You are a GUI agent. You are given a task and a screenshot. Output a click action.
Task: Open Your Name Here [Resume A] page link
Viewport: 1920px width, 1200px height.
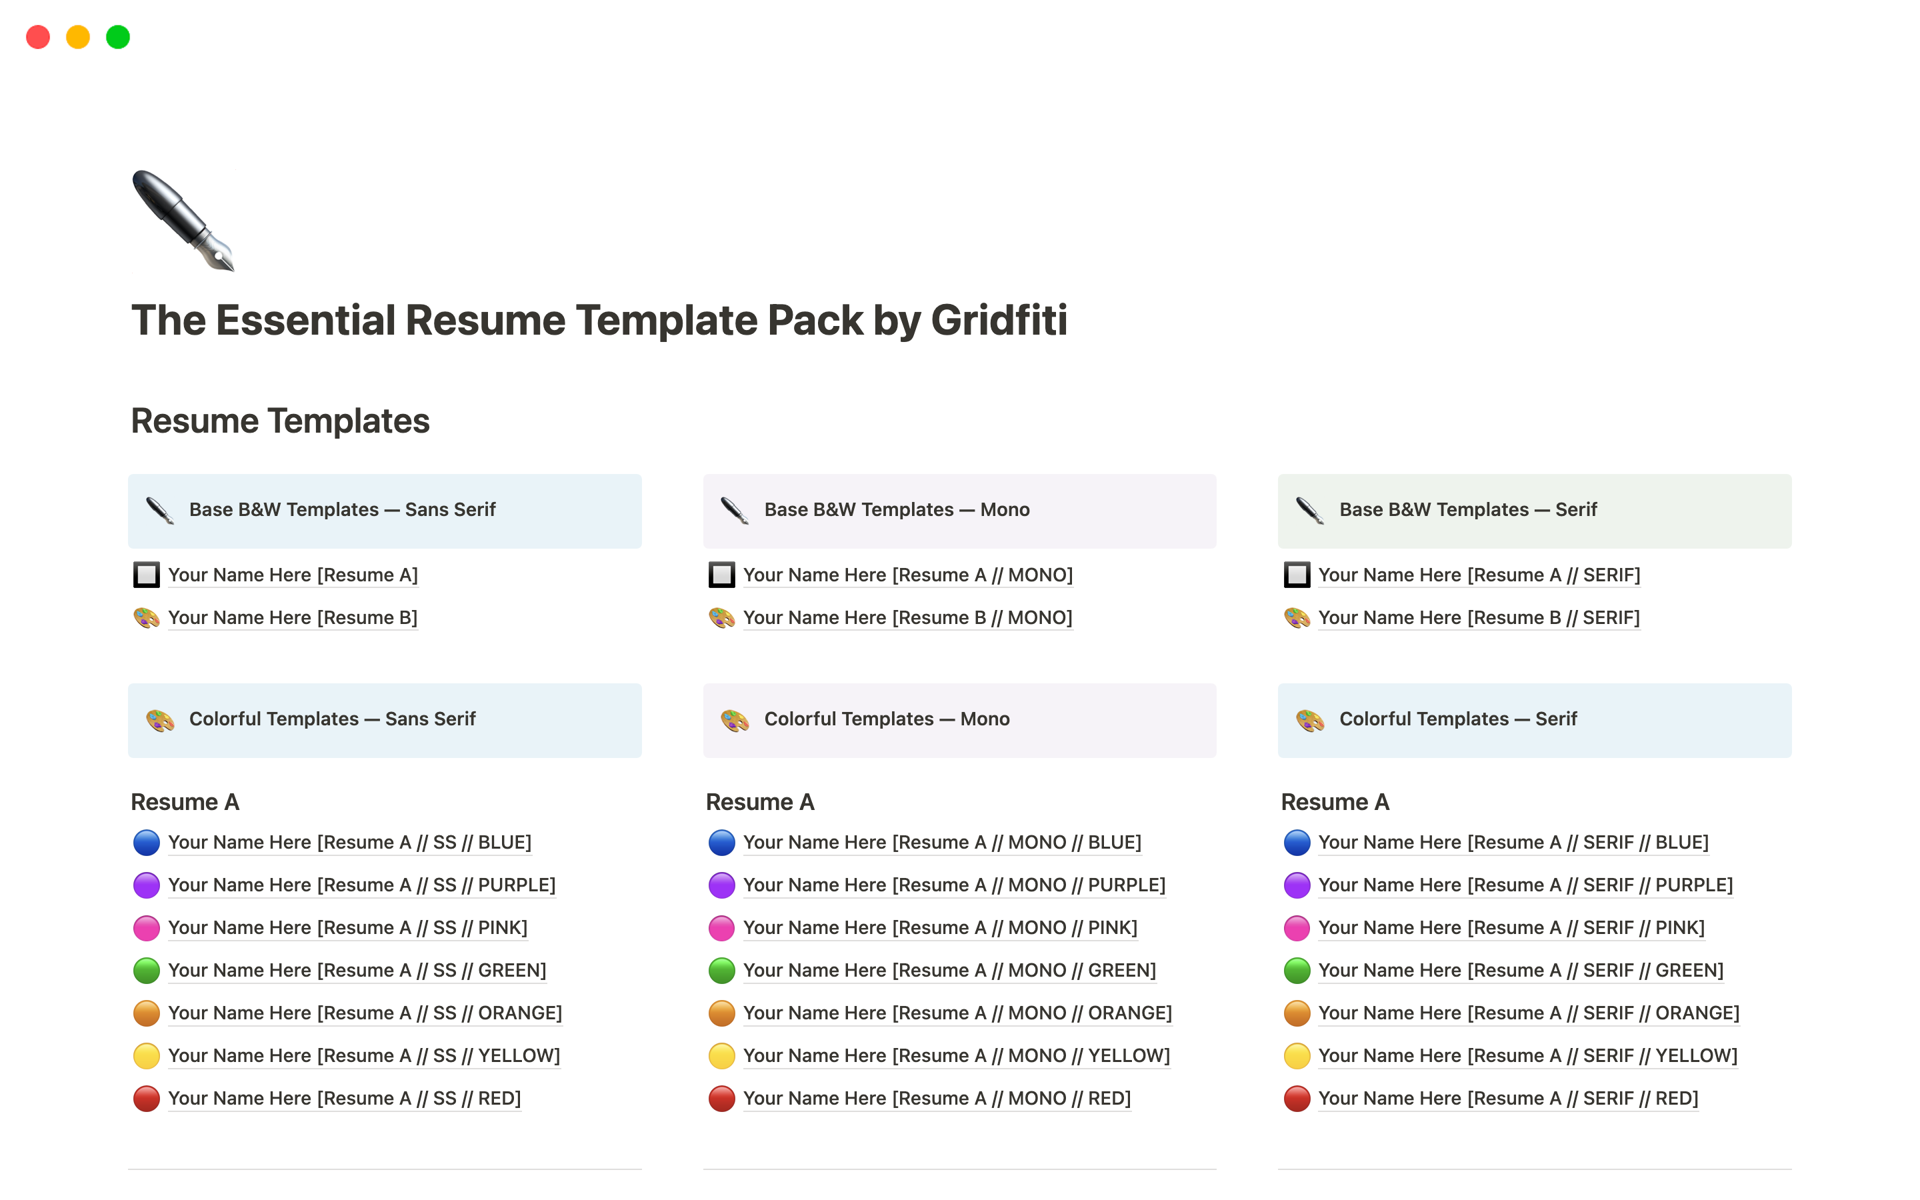(x=292, y=575)
